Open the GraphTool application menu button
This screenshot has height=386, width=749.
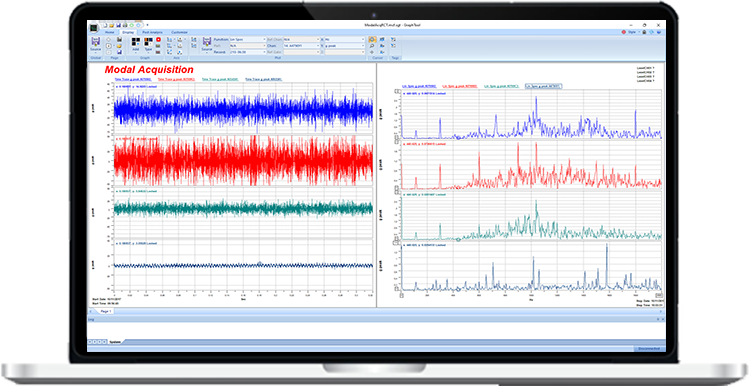[x=94, y=28]
